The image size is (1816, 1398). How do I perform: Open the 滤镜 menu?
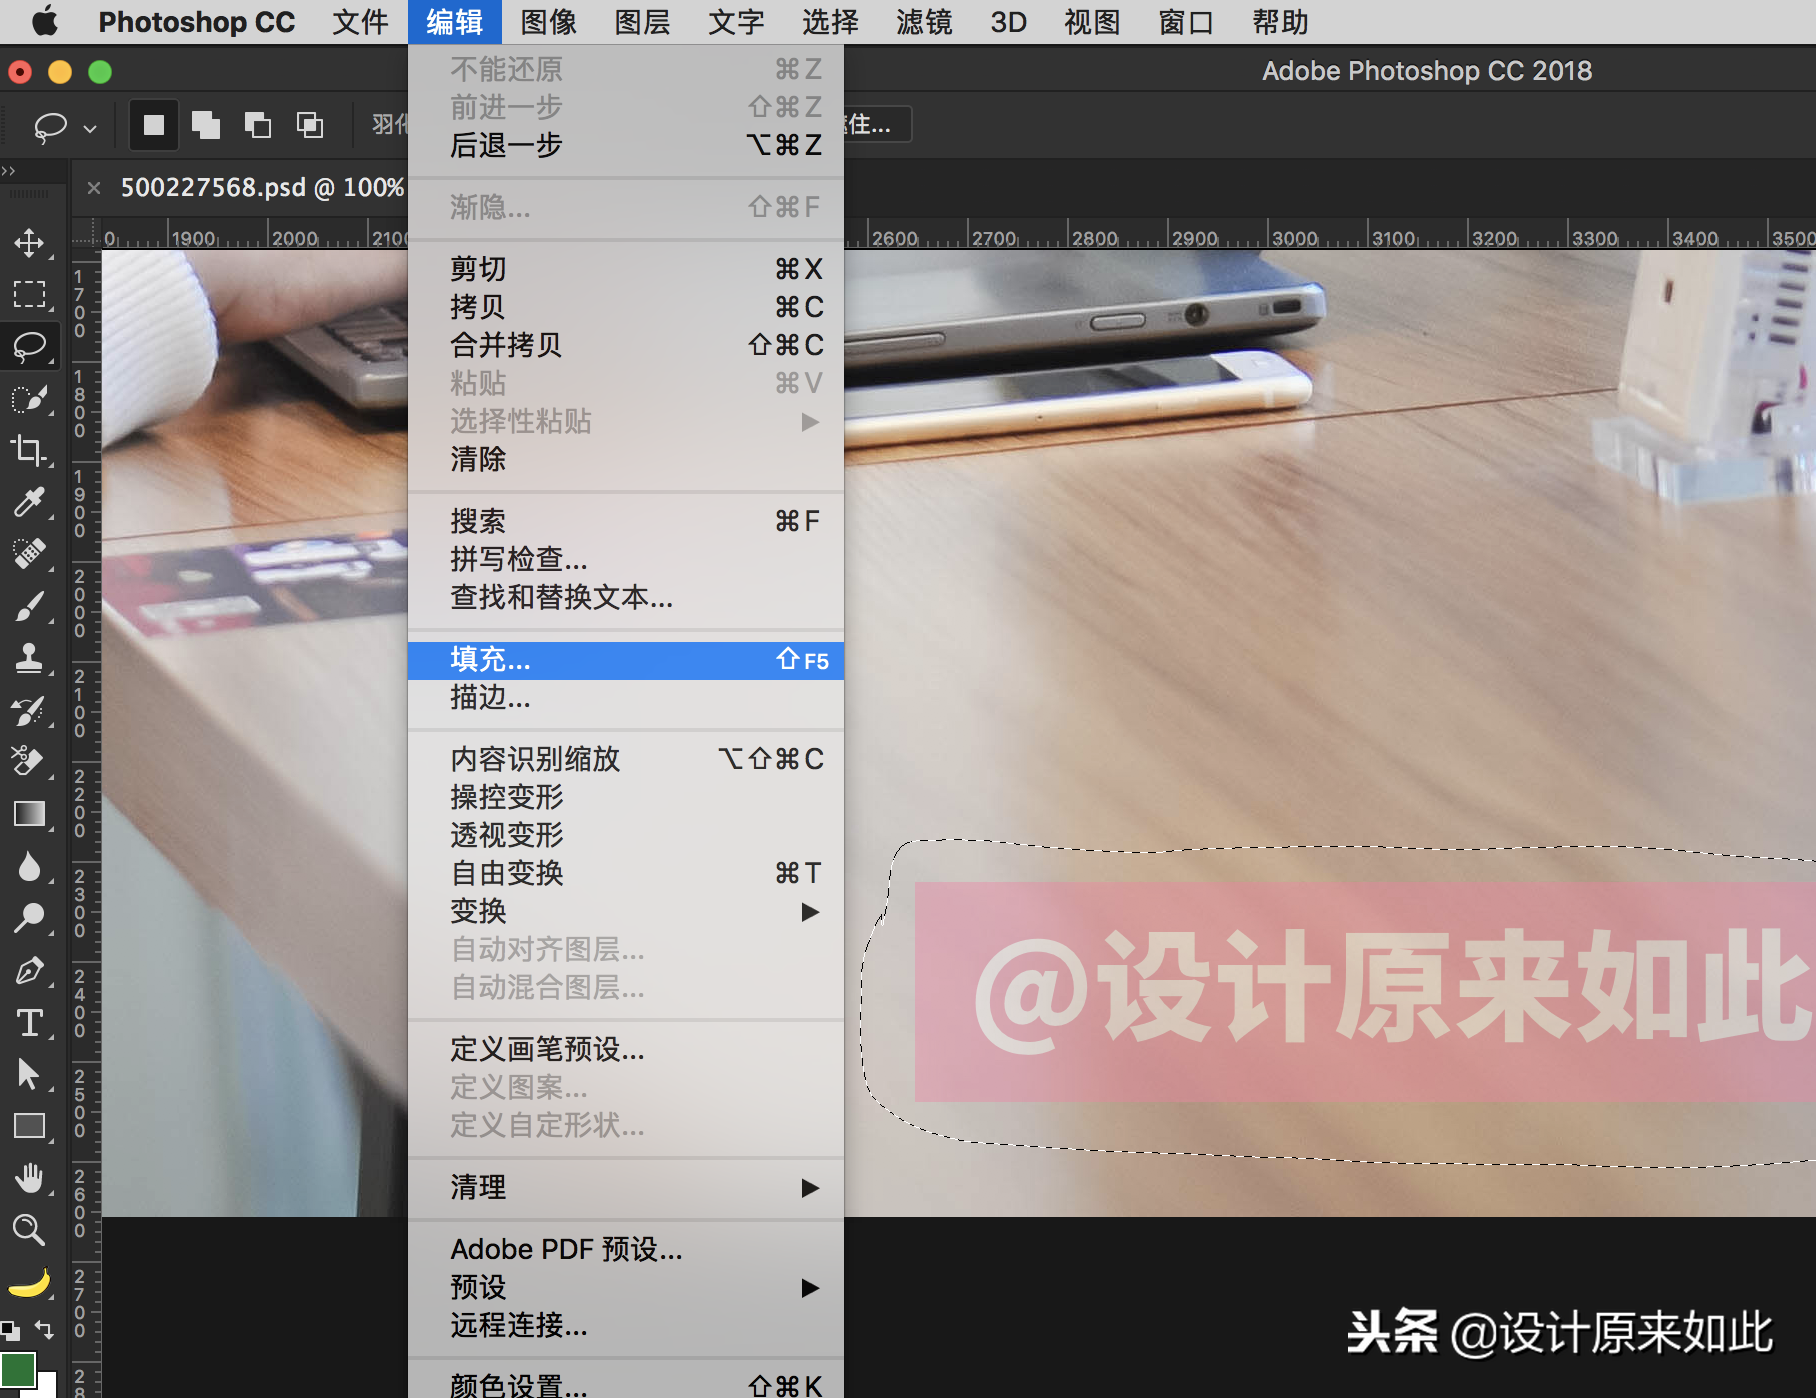click(x=922, y=22)
